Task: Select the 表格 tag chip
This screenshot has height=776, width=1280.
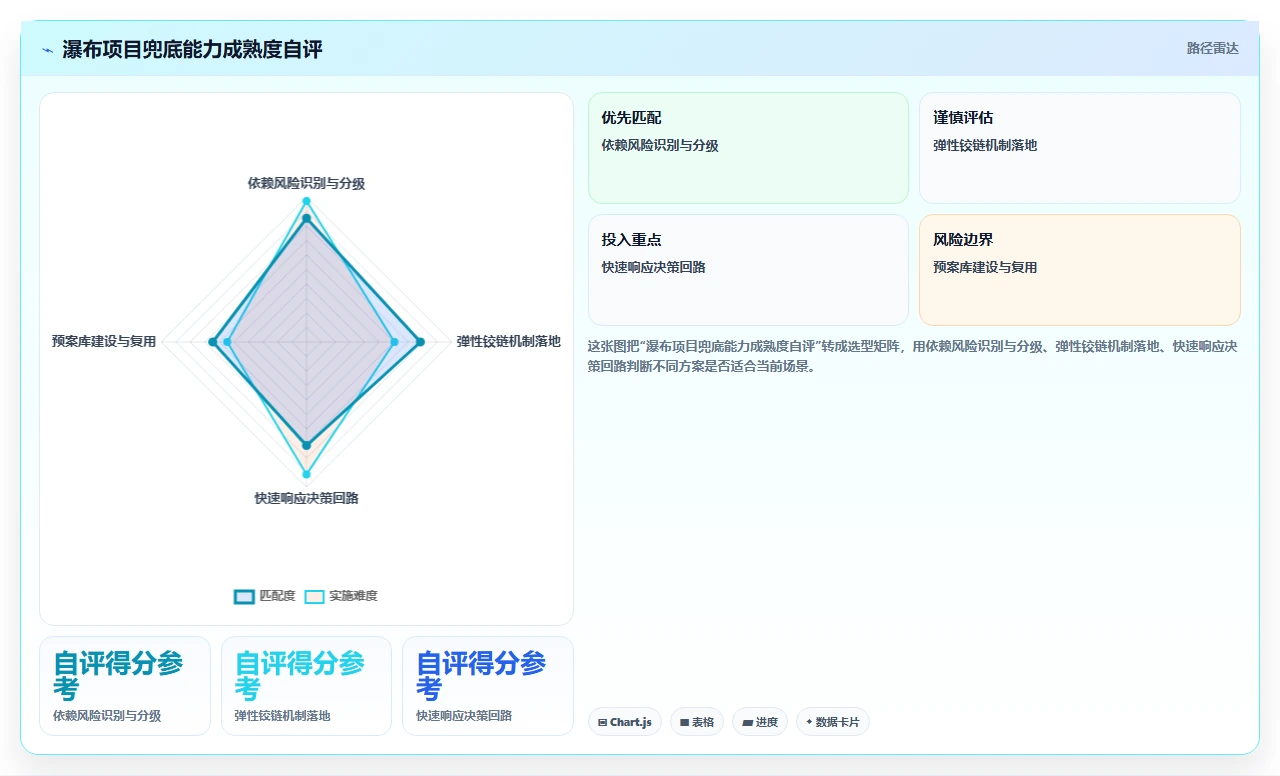Action: click(x=697, y=722)
